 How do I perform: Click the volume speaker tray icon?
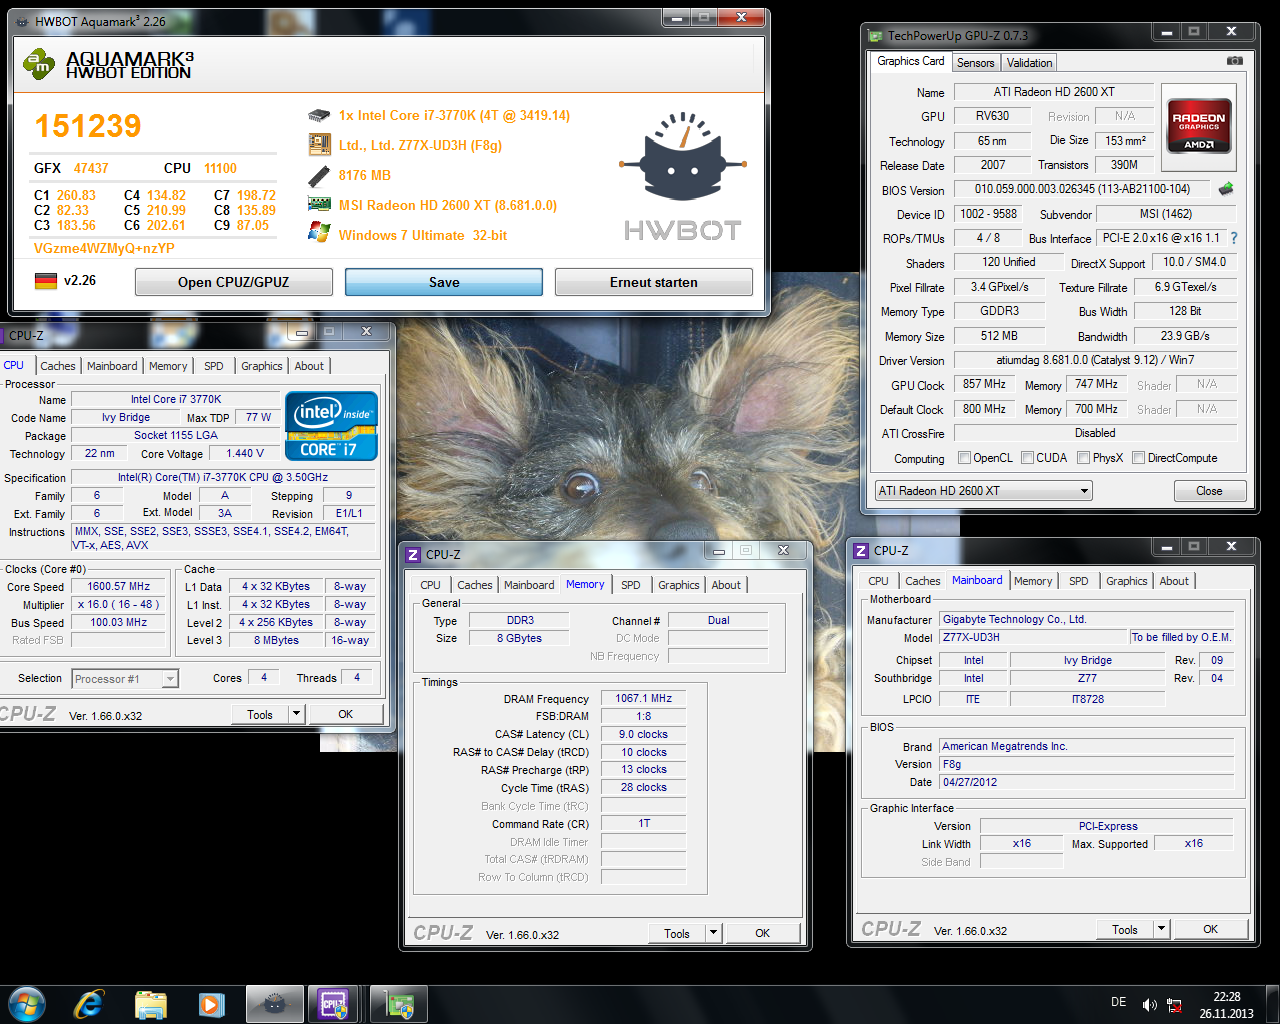coord(1149,1005)
